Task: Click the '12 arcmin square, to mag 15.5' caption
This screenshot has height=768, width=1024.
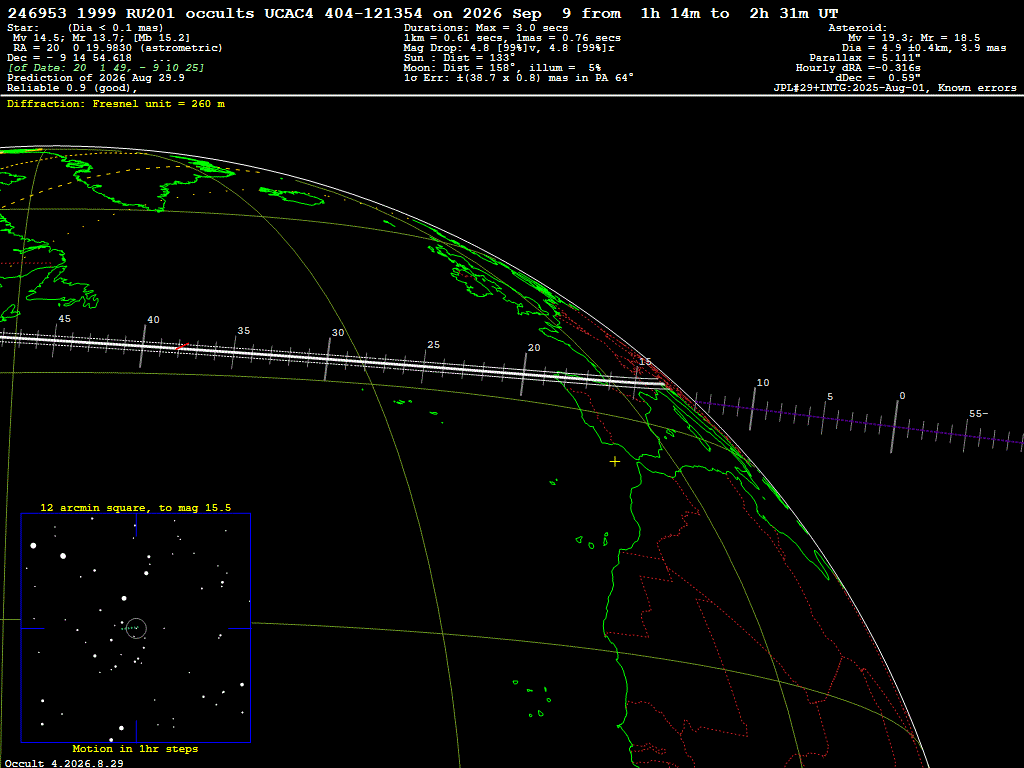Action: pyautogui.click(x=135, y=507)
